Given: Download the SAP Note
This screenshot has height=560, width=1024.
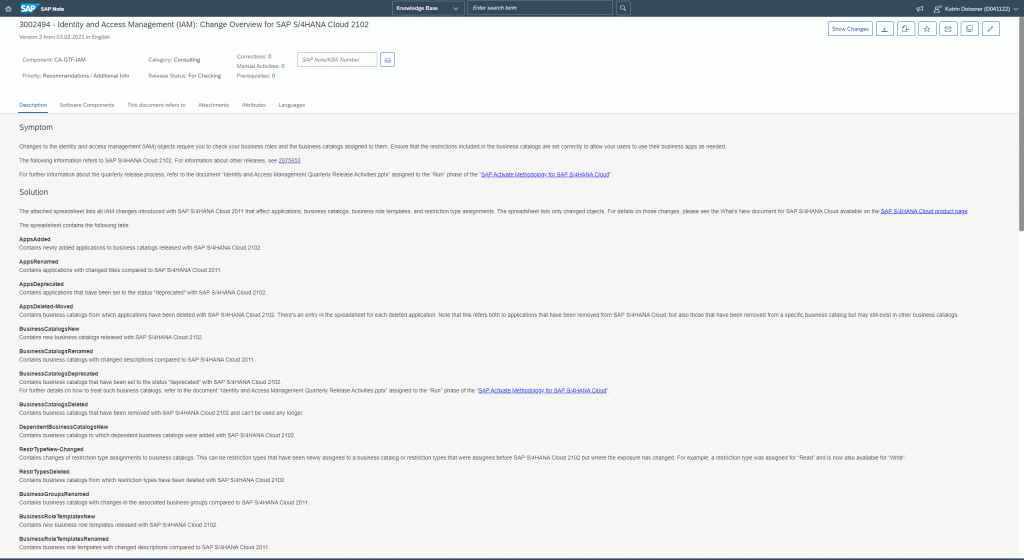Looking at the screenshot, I should click(x=884, y=29).
